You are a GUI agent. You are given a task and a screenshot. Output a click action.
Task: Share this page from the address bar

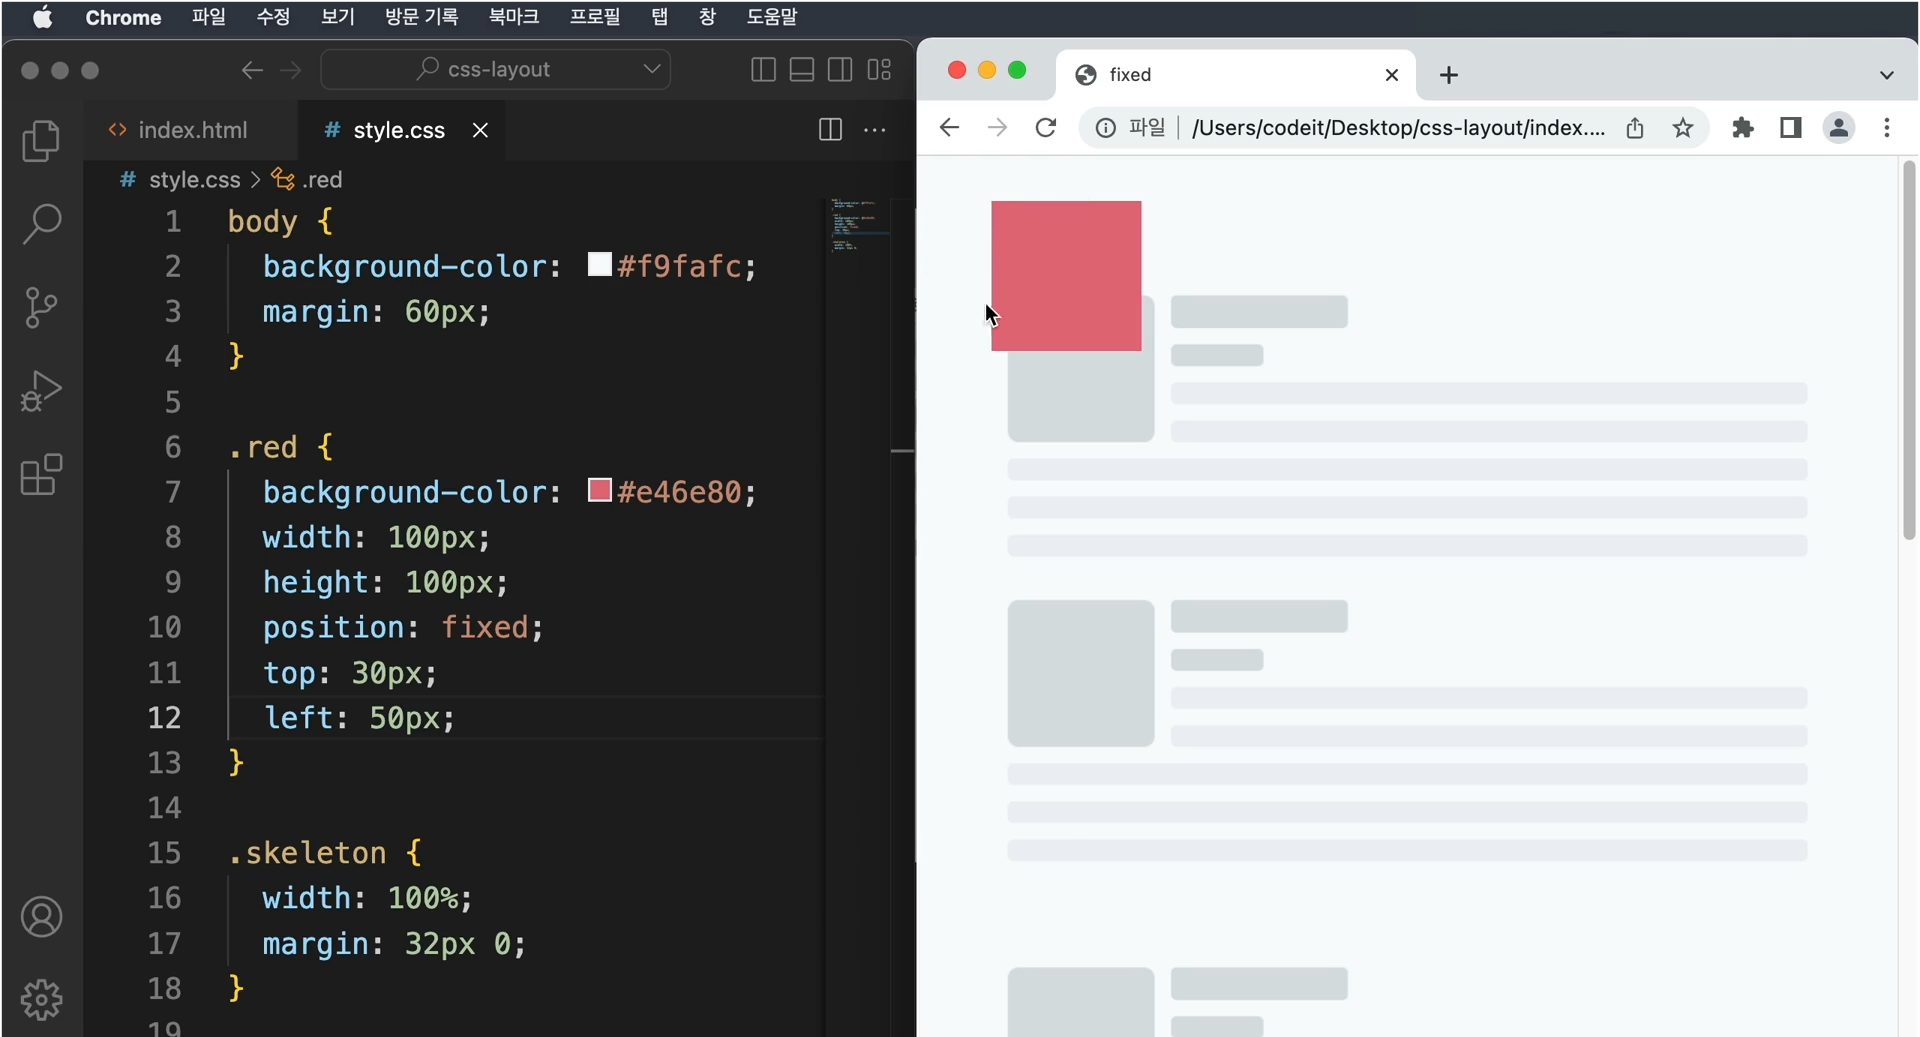click(1635, 128)
